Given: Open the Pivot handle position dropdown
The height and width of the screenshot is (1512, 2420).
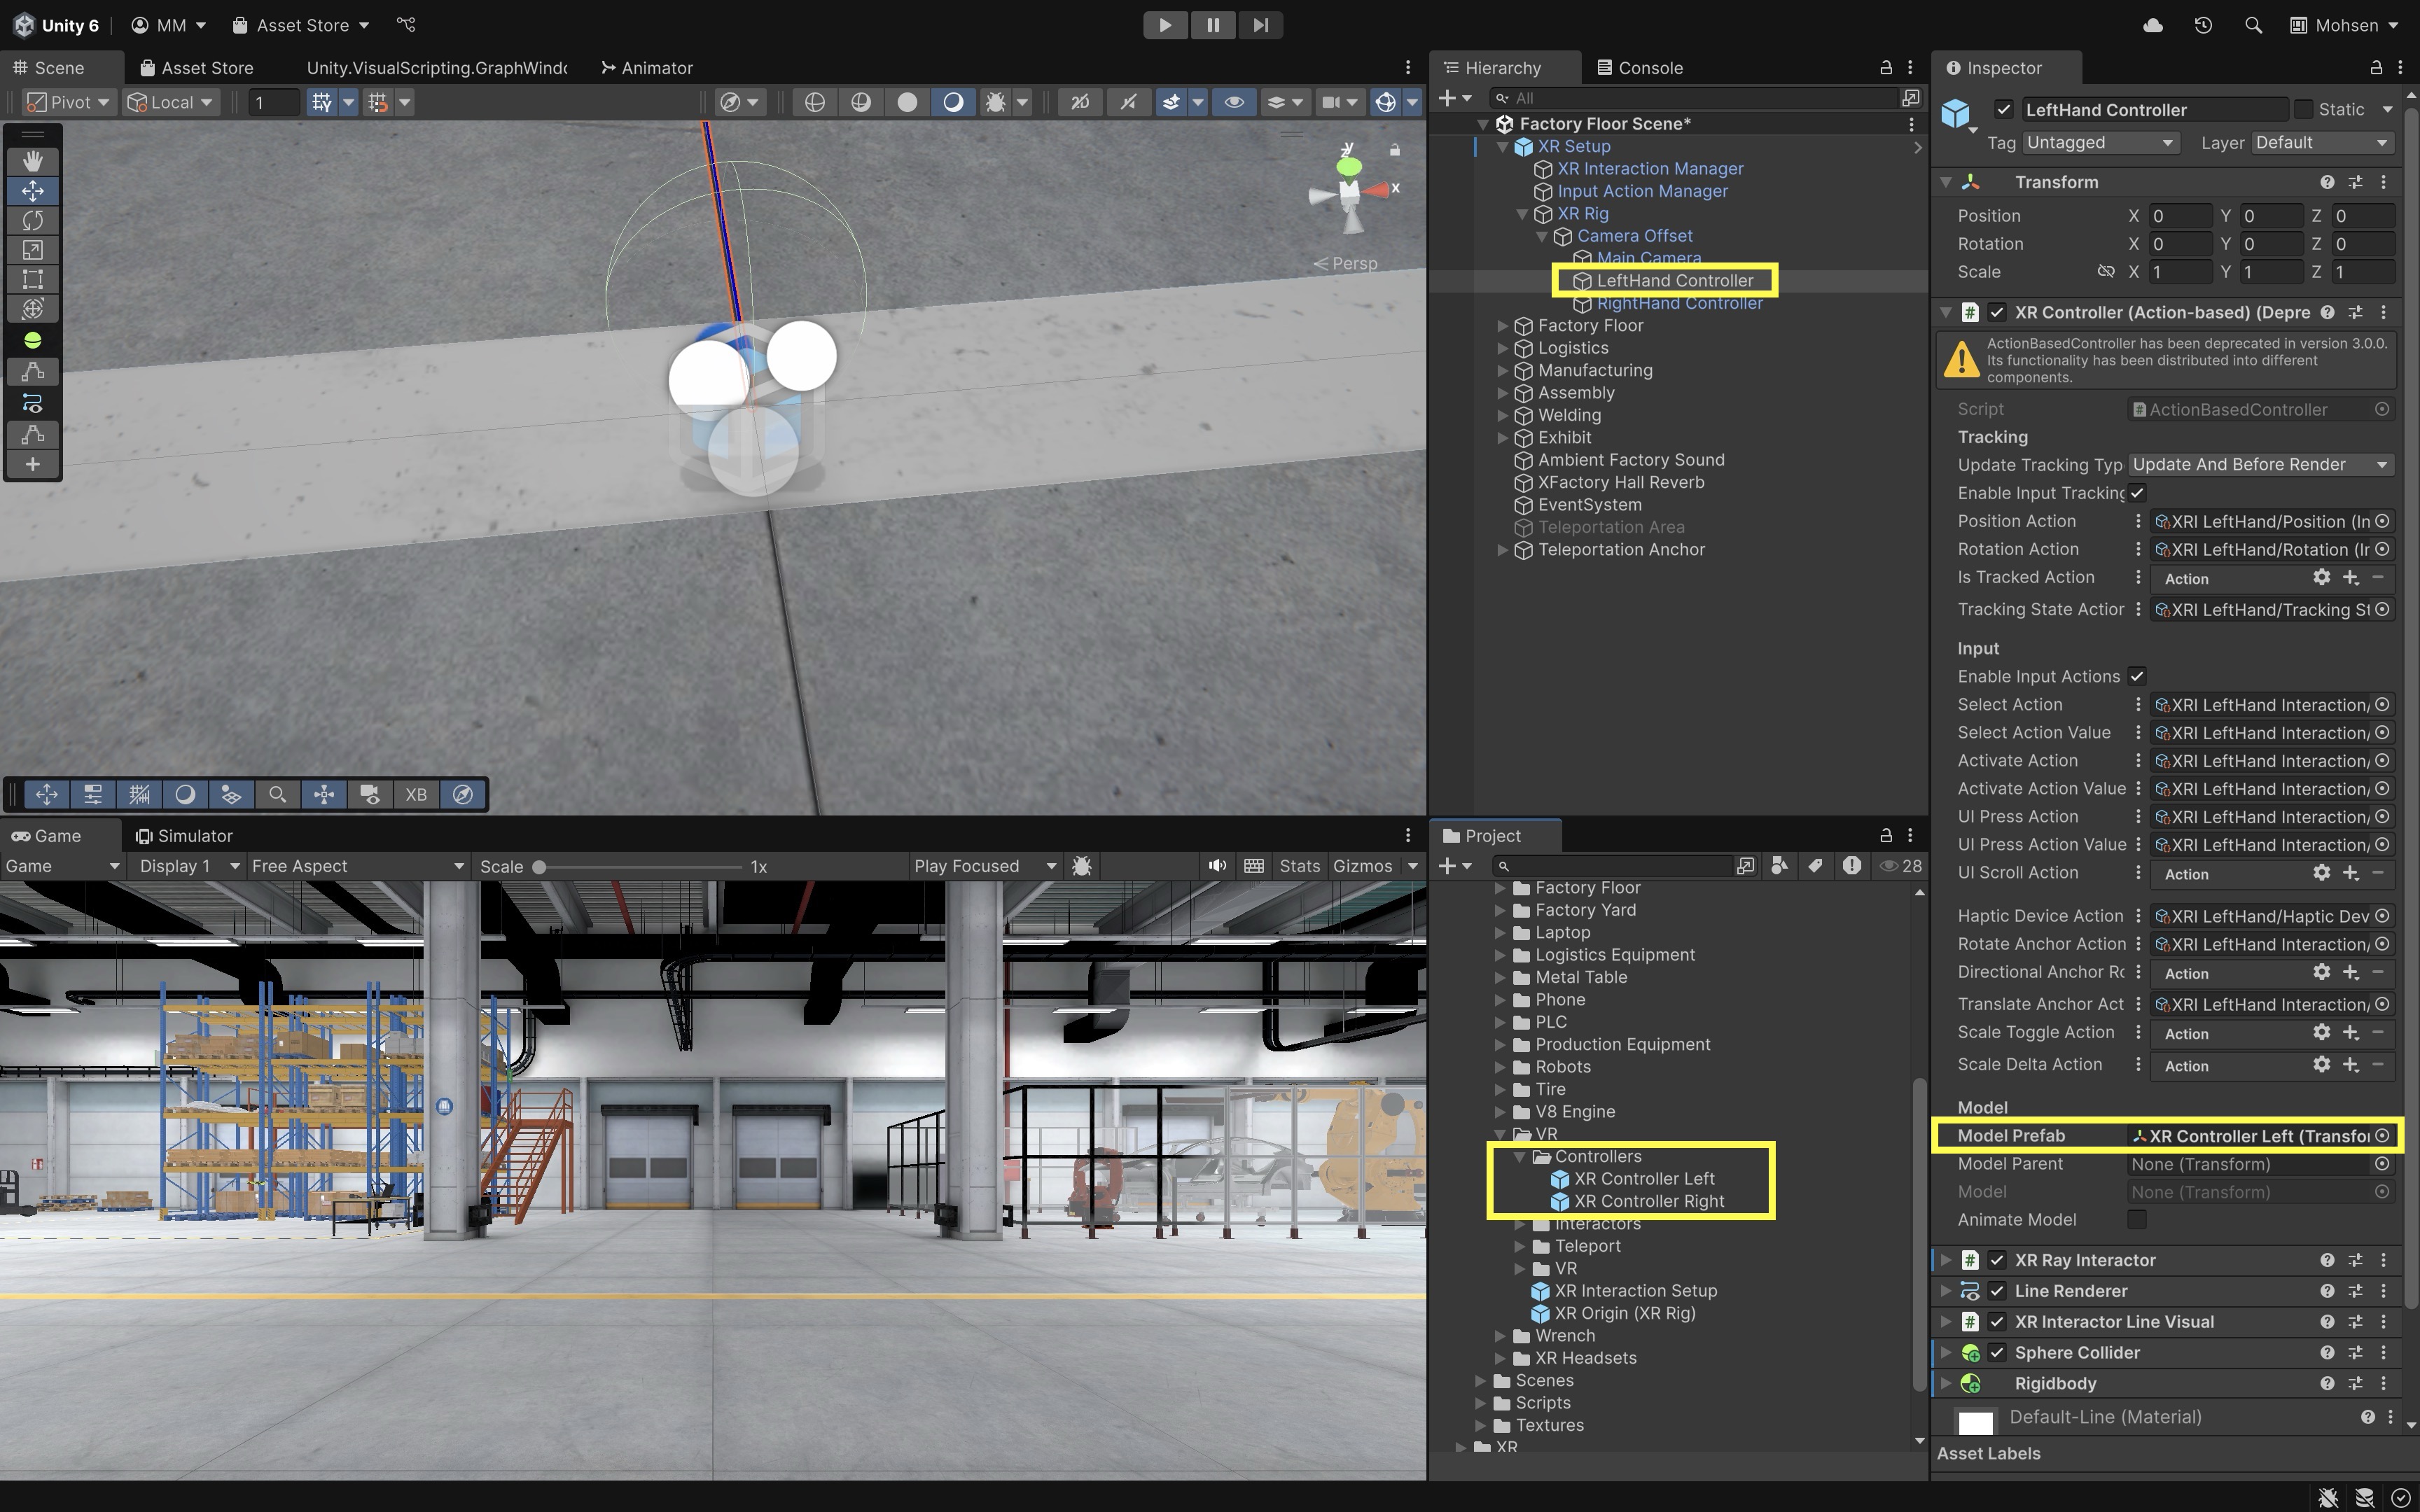Looking at the screenshot, I should pyautogui.click(x=68, y=102).
